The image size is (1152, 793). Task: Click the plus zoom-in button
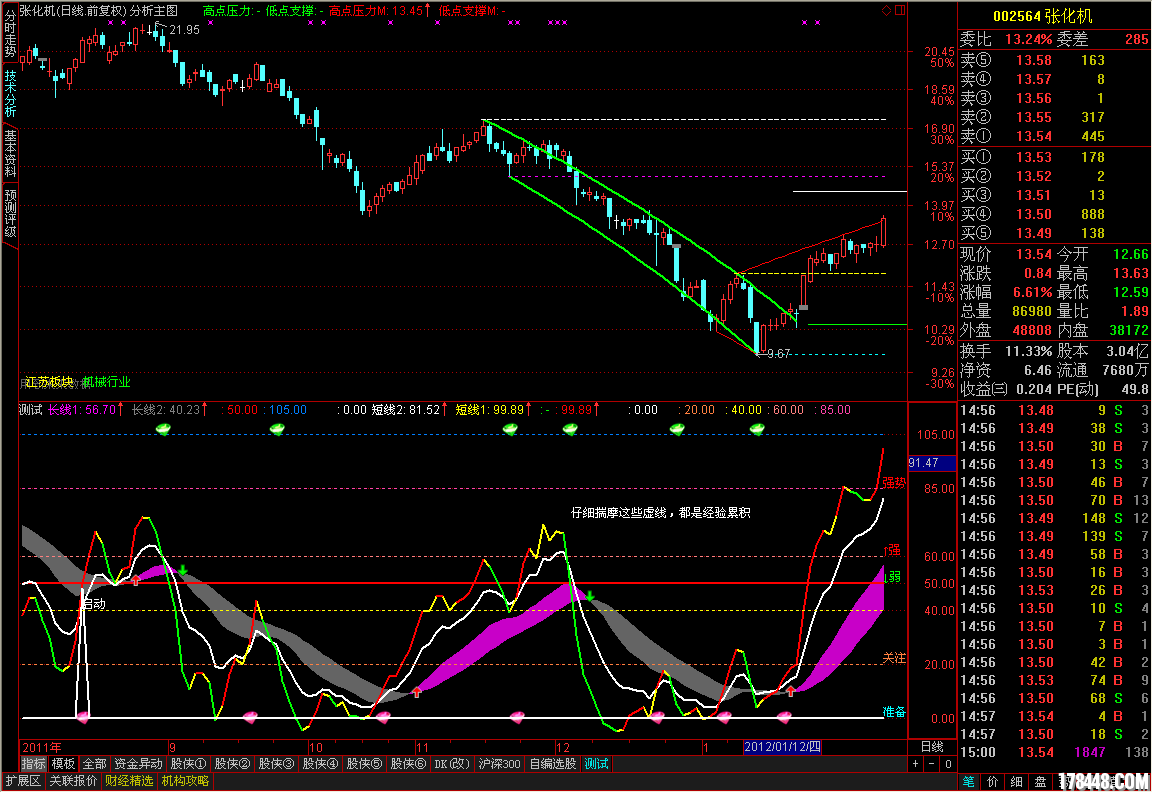(916, 764)
